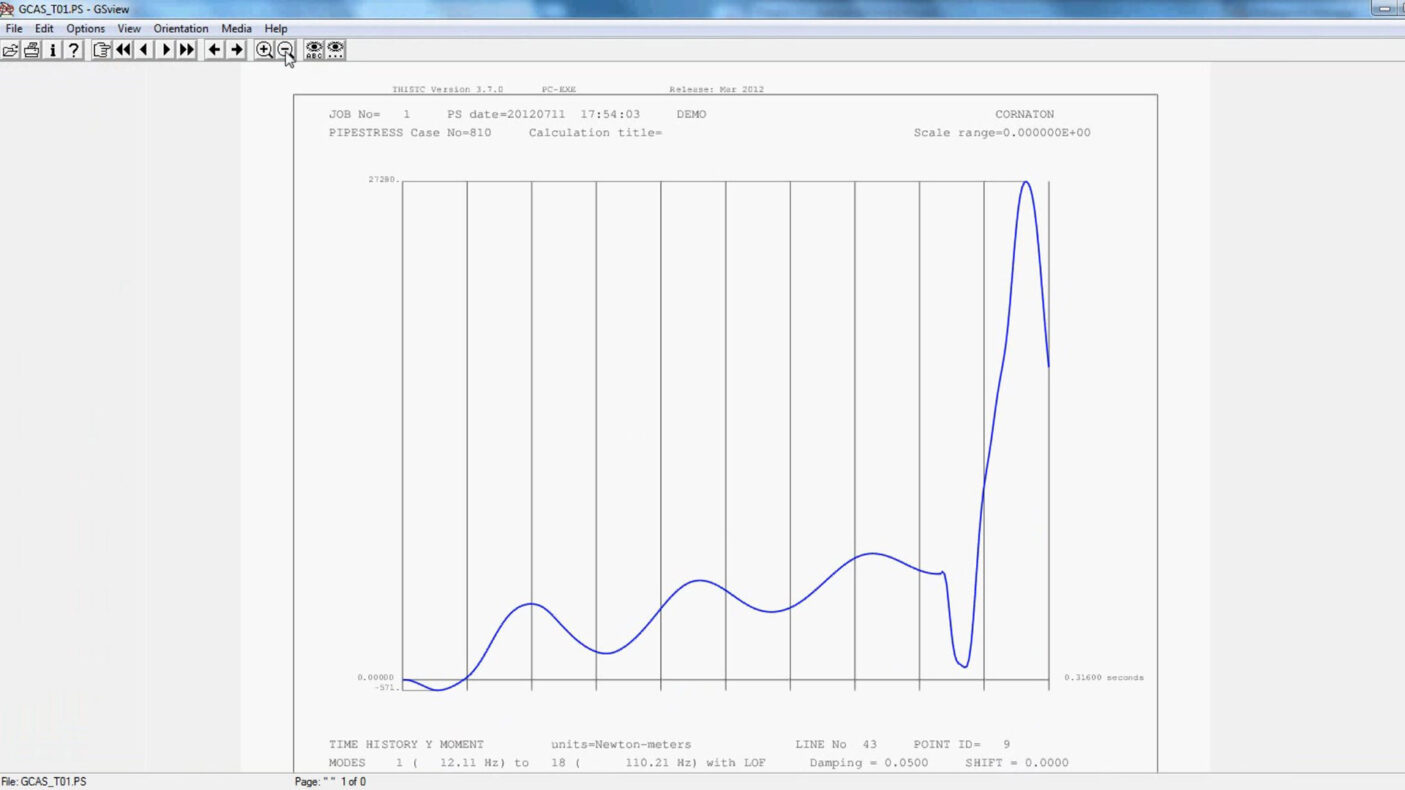Screen dimensions: 1405x790
Task: Open the Media menu
Action: pyautogui.click(x=236, y=29)
